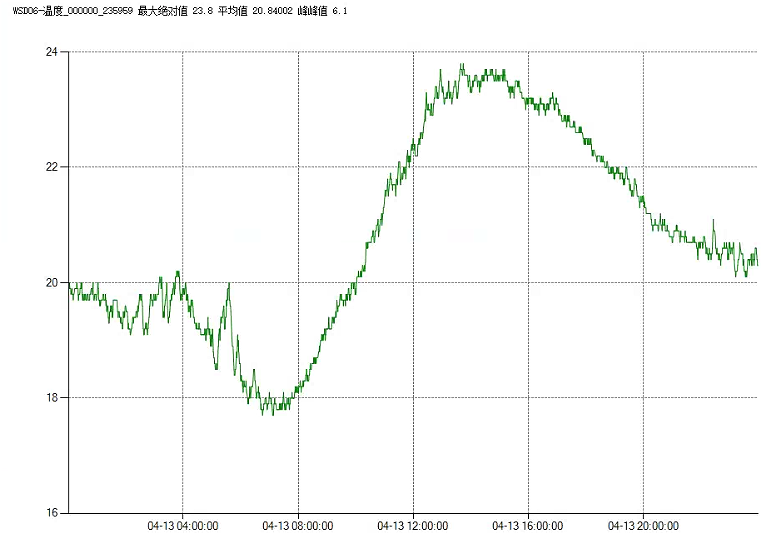
Task: Select the "04-13 08:00:00" time label
Action: point(298,526)
